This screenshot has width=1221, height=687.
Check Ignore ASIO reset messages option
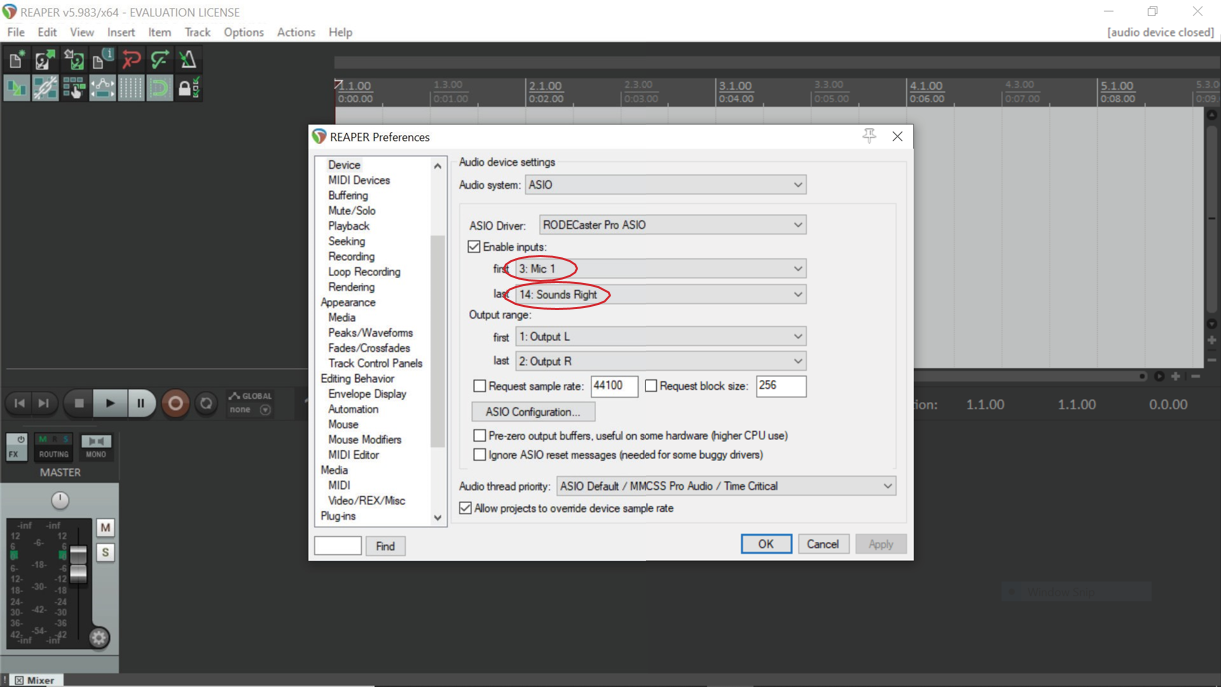tap(480, 455)
